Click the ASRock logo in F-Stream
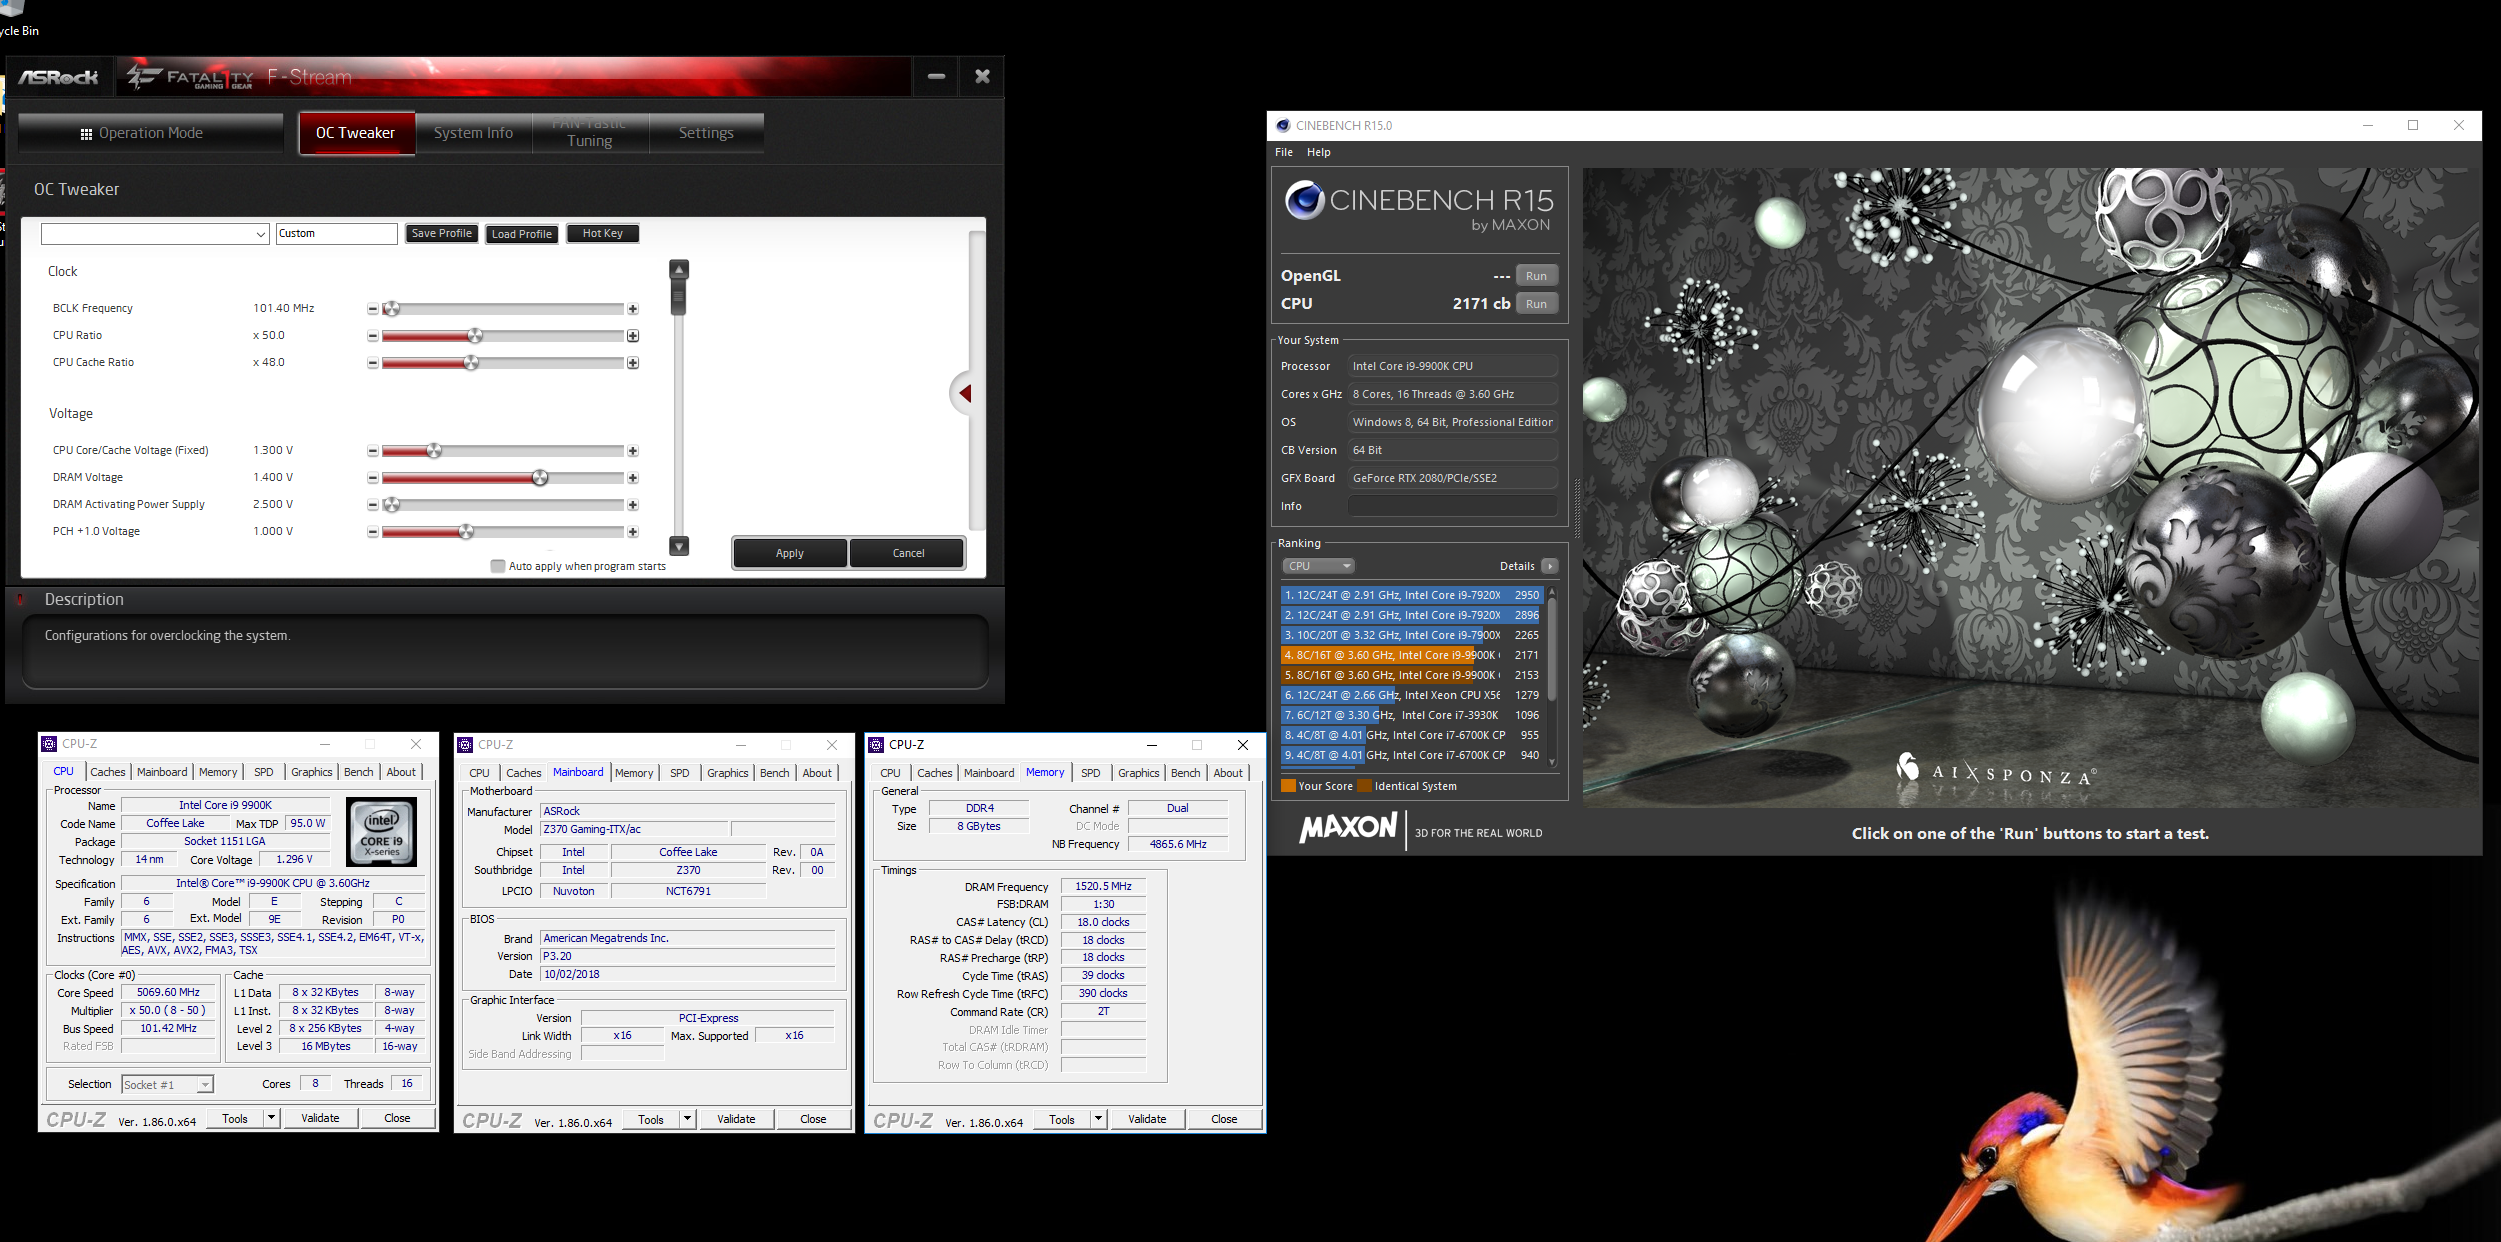Screen dimensions: 2501x1242 point(59,77)
